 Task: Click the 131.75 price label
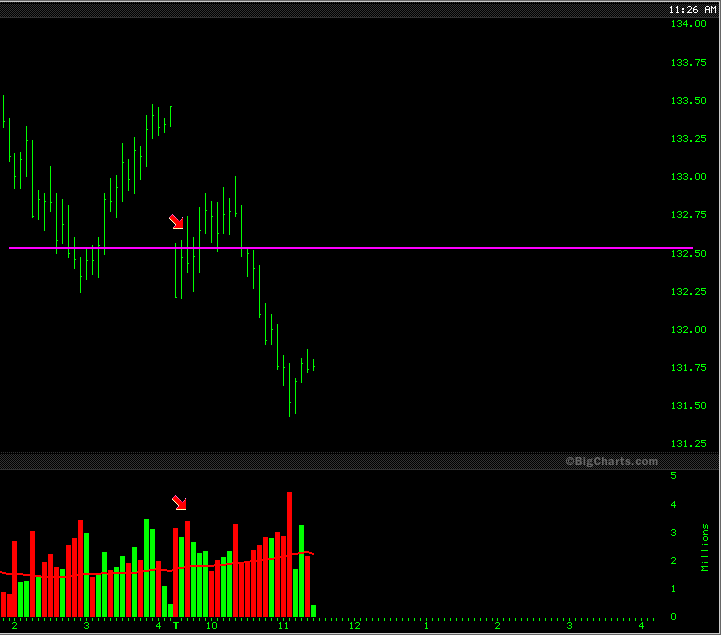tap(688, 368)
